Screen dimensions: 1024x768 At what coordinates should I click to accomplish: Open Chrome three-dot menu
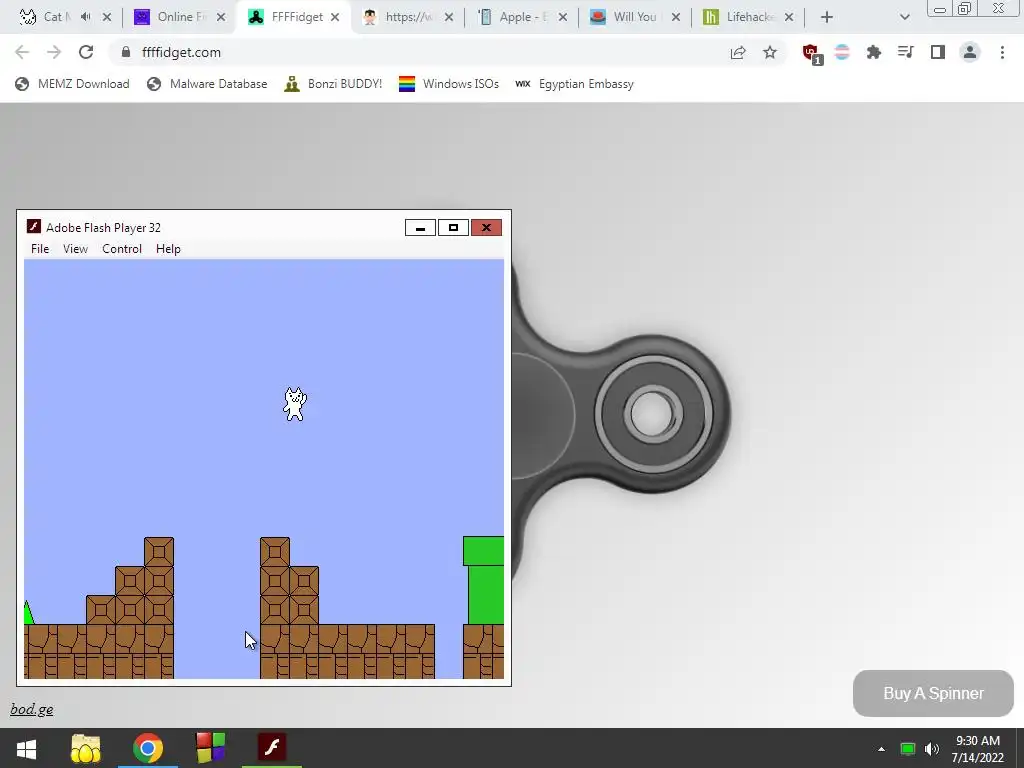[x=1002, y=52]
